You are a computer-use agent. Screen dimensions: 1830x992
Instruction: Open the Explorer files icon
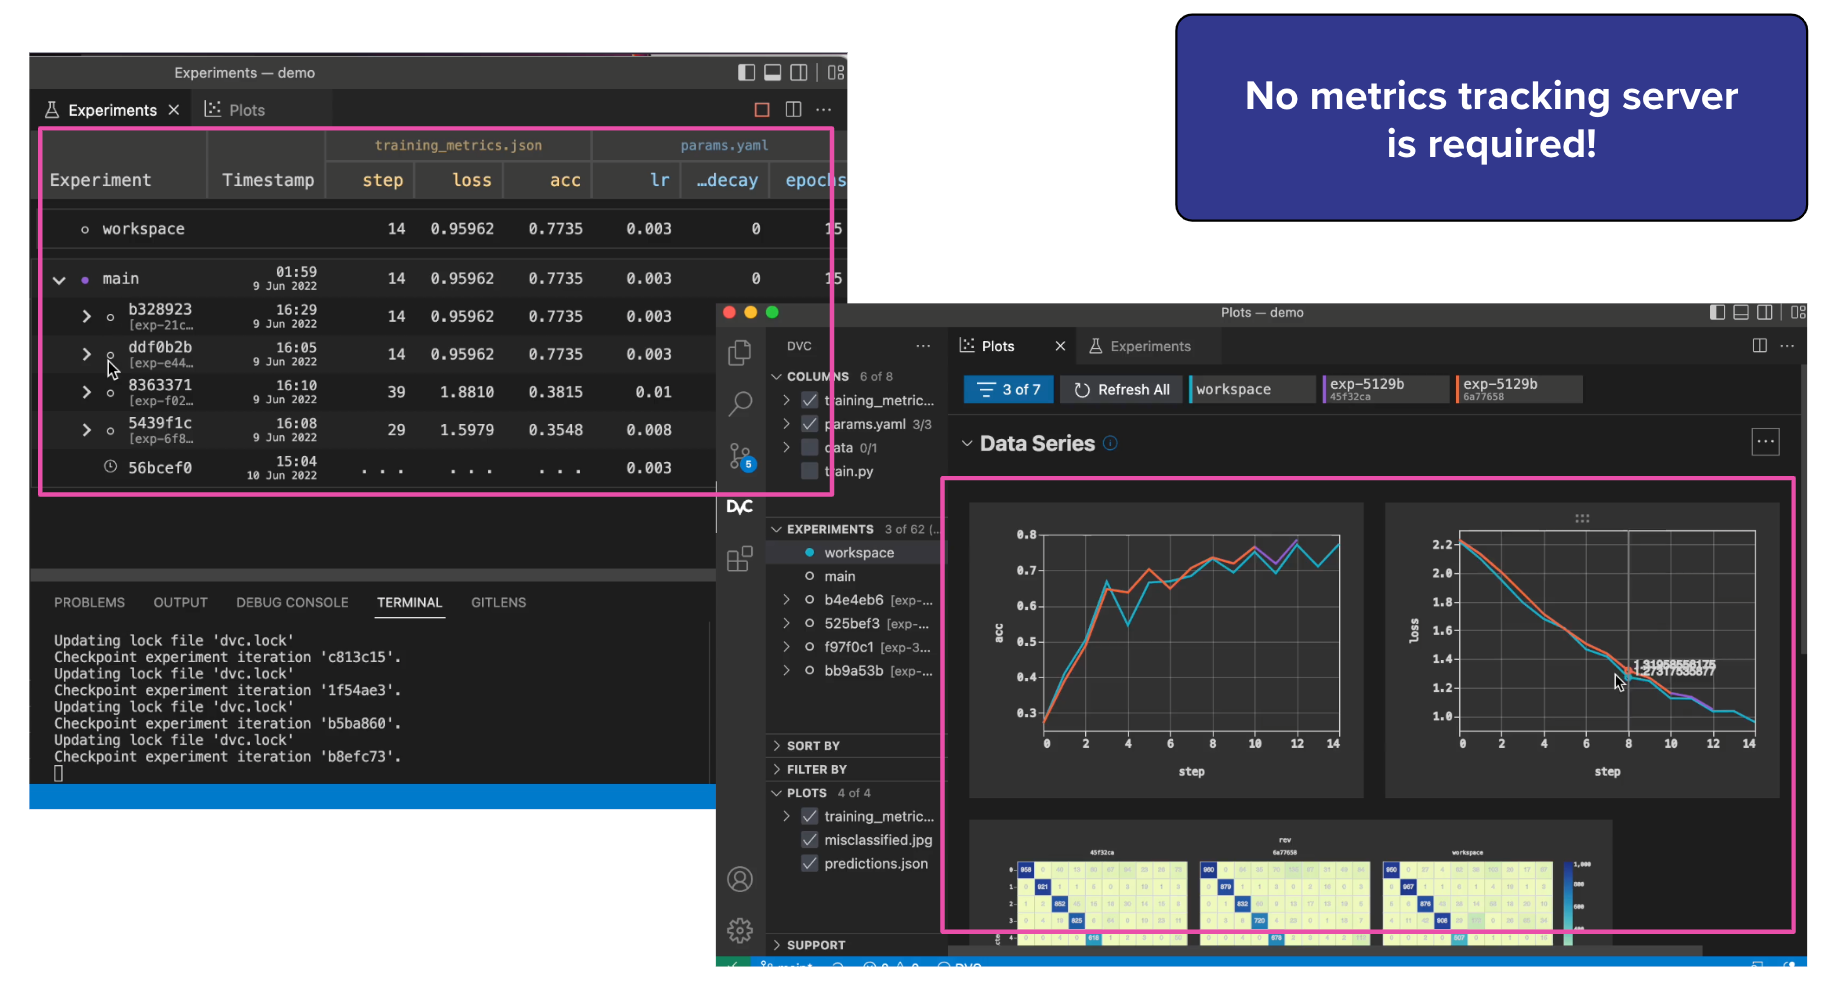pos(740,353)
